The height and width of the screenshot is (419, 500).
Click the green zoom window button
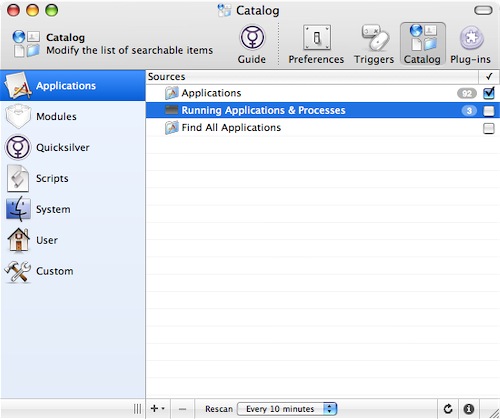[x=52, y=10]
